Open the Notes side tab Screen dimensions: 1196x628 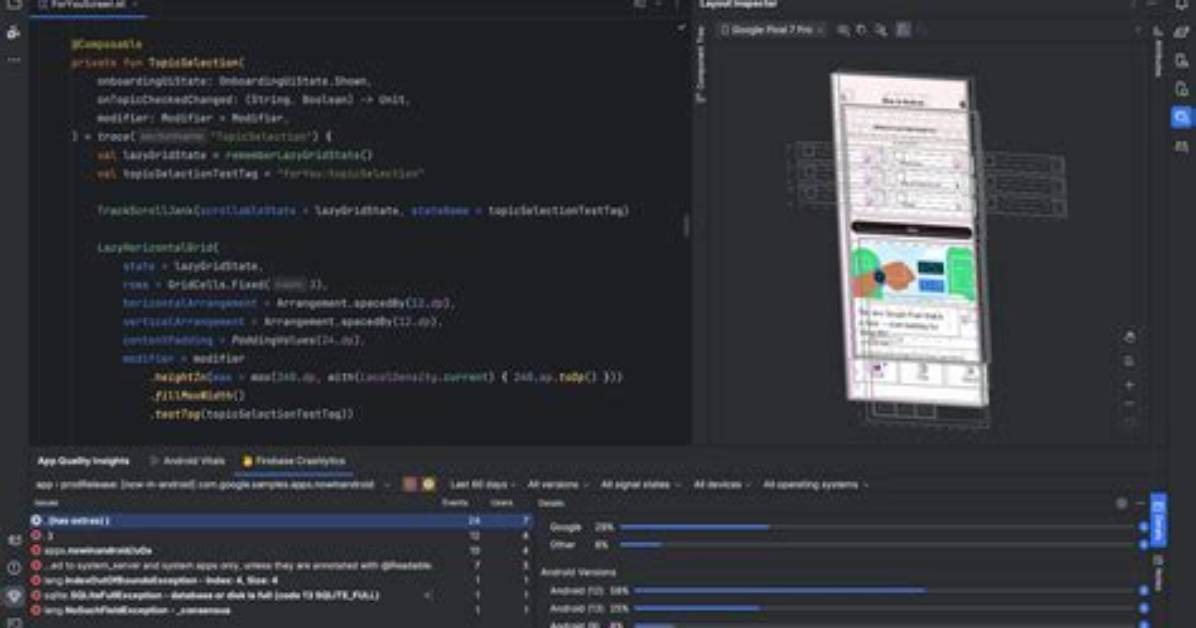[1159, 573]
